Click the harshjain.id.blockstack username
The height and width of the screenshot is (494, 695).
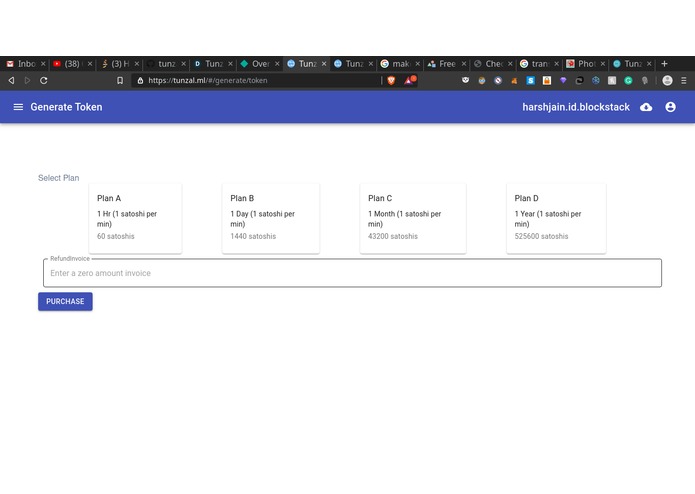(576, 107)
